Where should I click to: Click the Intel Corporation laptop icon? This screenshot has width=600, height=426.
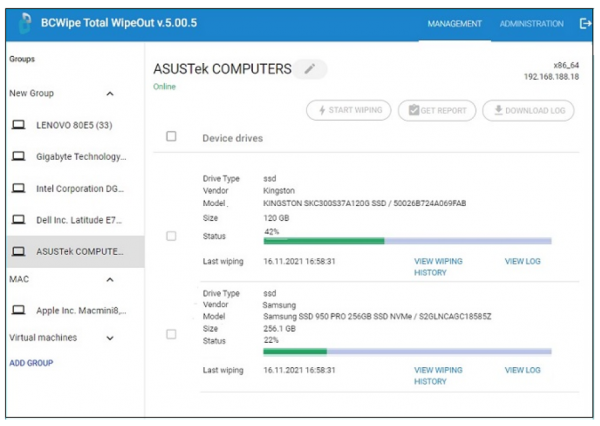(x=18, y=188)
